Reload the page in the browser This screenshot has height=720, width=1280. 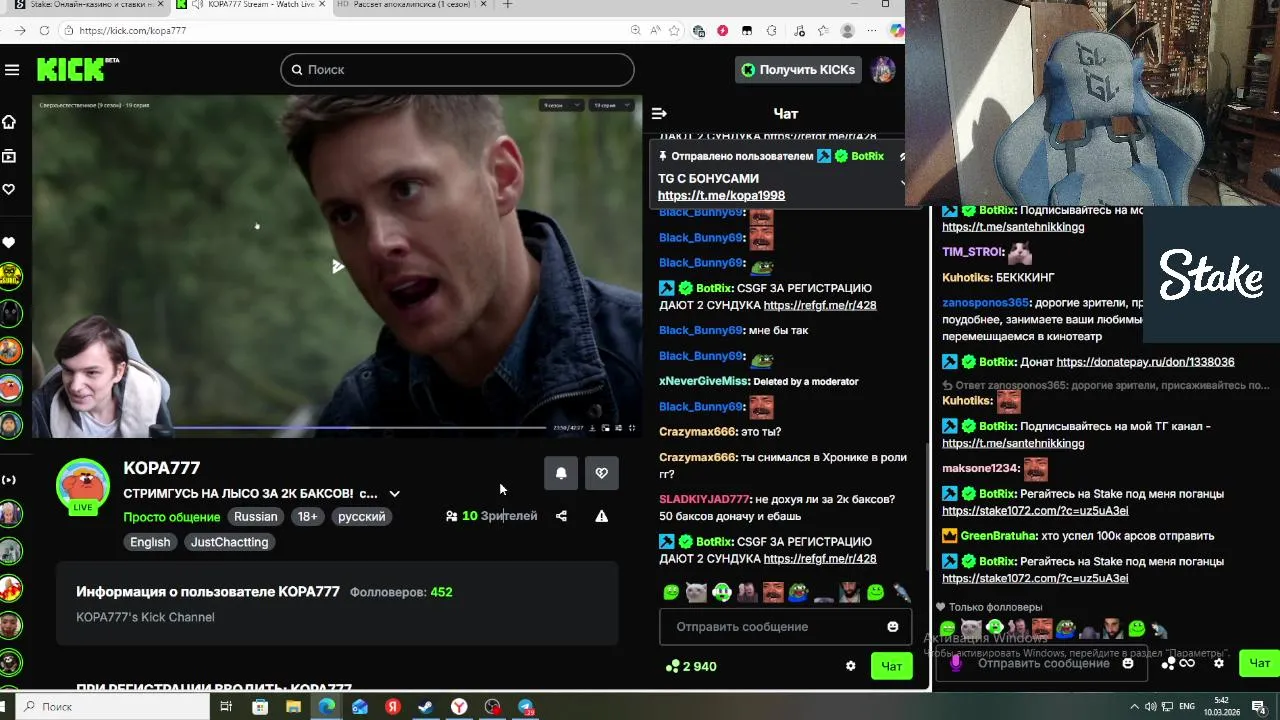44,30
